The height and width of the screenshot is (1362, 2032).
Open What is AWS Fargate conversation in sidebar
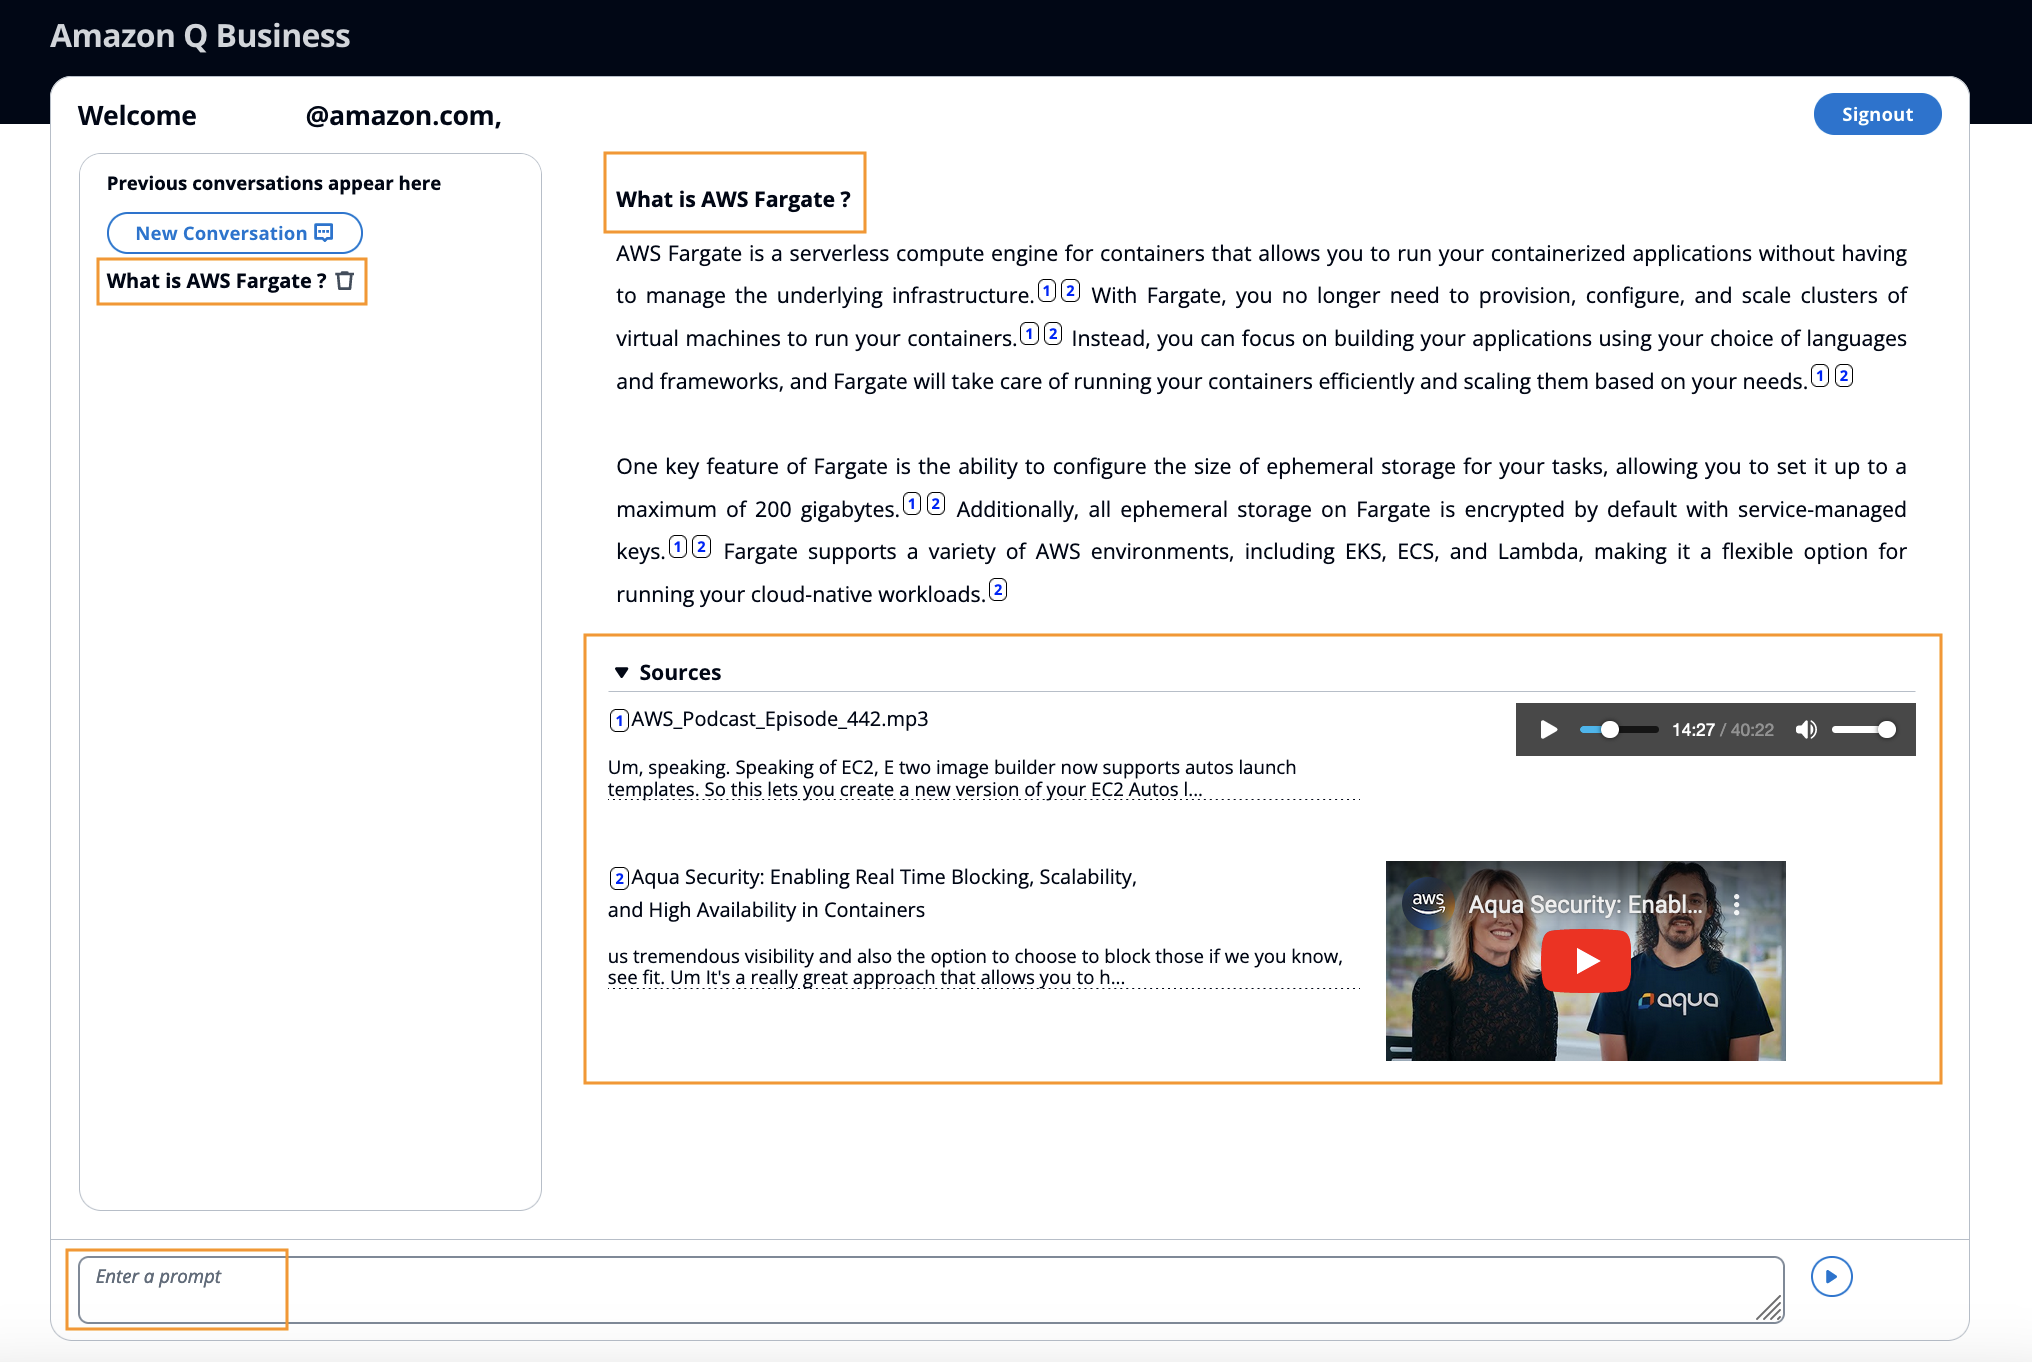coord(216,281)
